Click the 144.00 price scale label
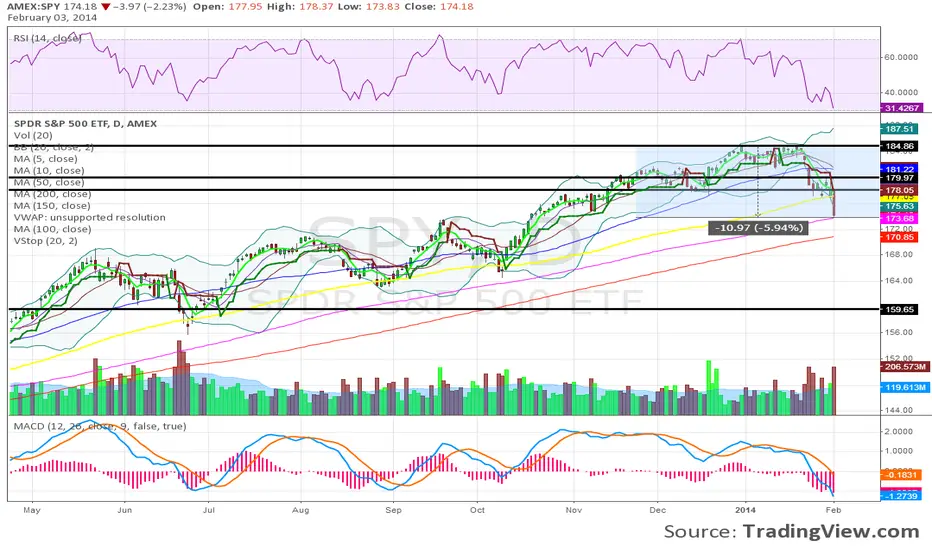Screen dimensions: 932x550 coord(899,410)
